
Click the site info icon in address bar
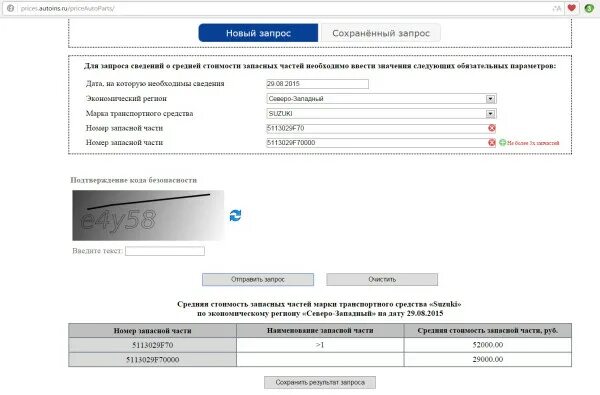[10, 8]
